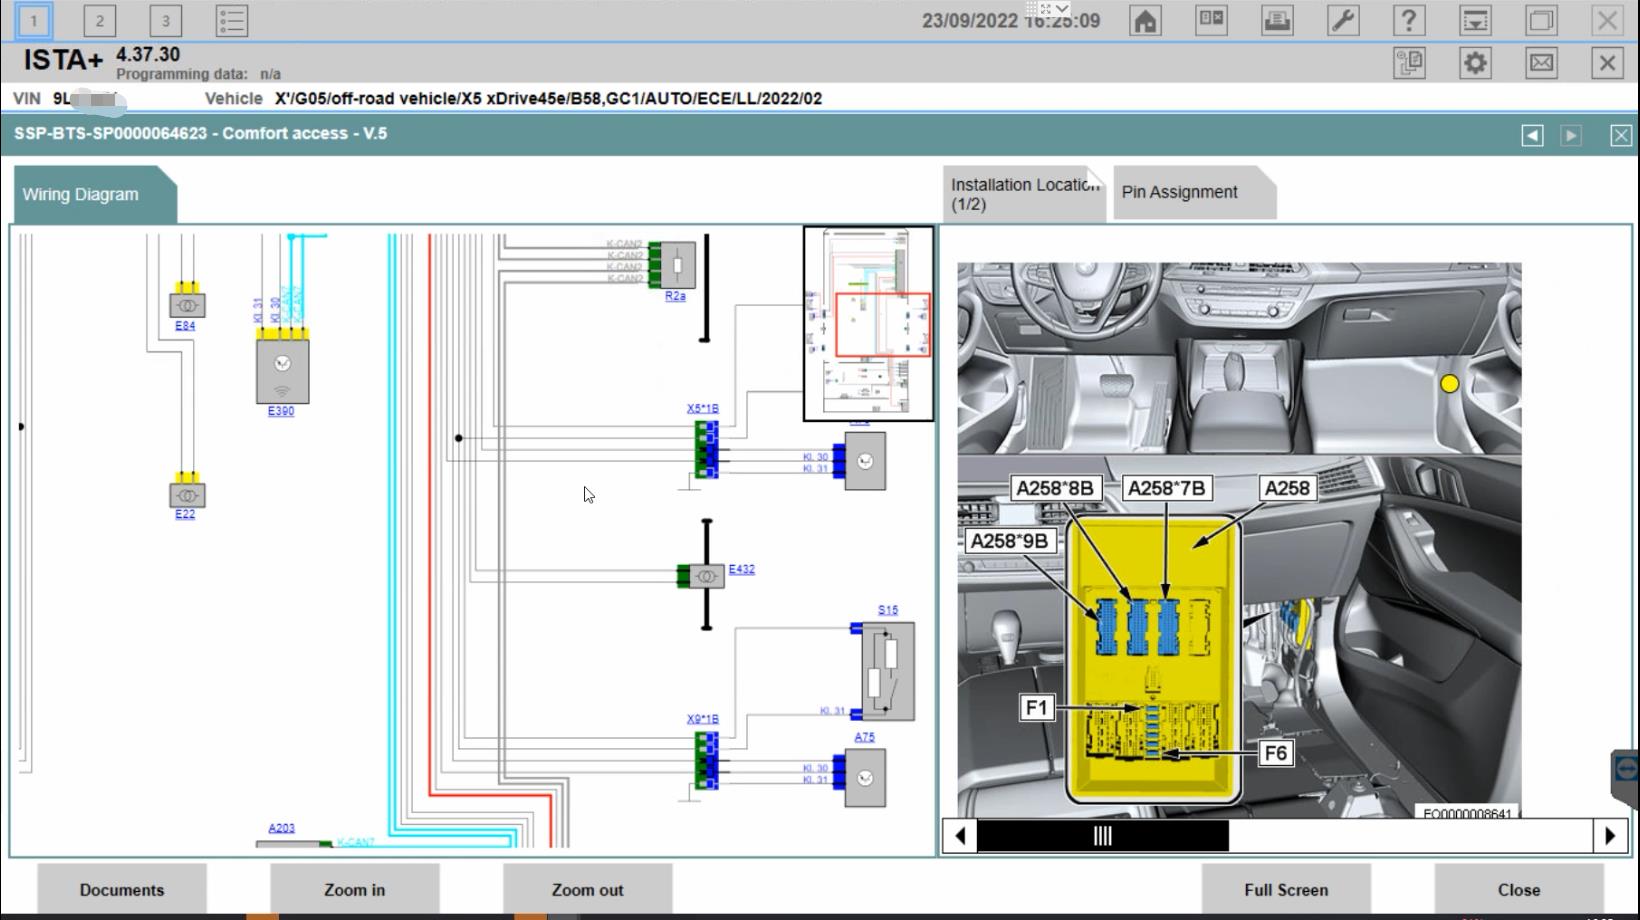Image resolution: width=1640 pixels, height=920 pixels.
Task: Open the wrench workshop tools icon
Action: (x=1343, y=20)
